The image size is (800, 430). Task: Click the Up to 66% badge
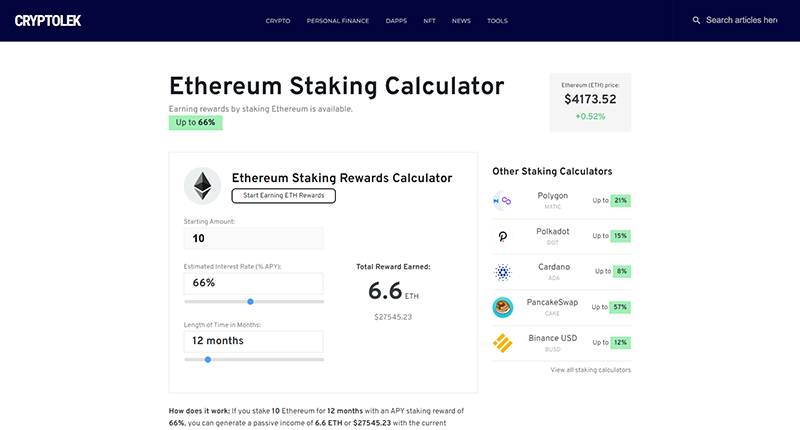[x=195, y=123]
